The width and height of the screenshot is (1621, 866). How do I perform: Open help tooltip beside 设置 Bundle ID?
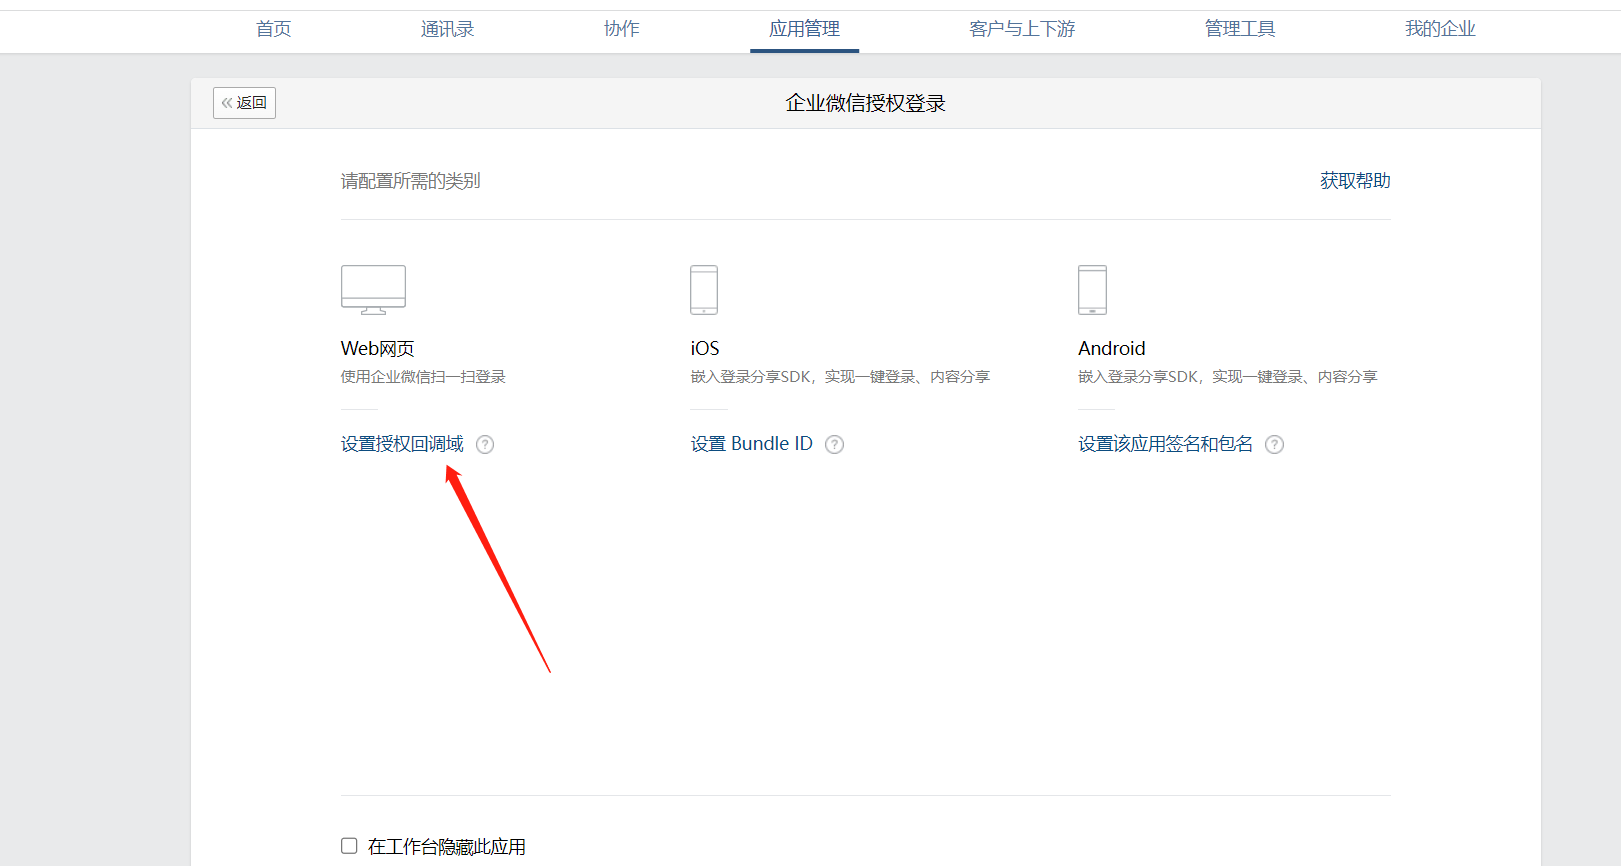coord(834,444)
